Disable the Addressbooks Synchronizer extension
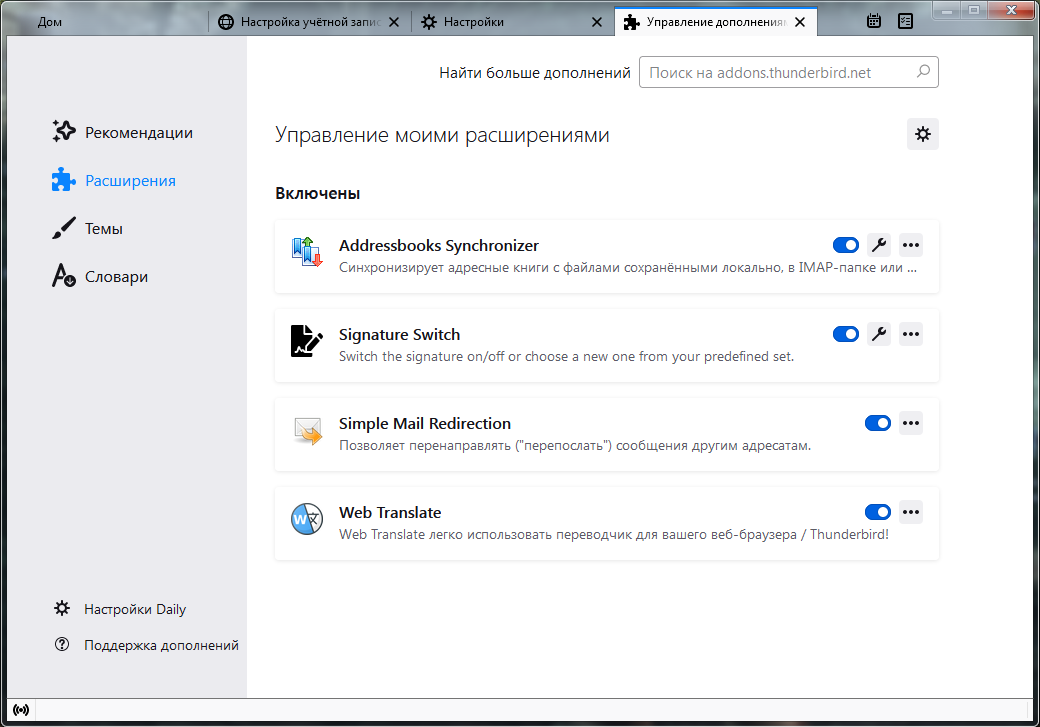 [x=845, y=245]
